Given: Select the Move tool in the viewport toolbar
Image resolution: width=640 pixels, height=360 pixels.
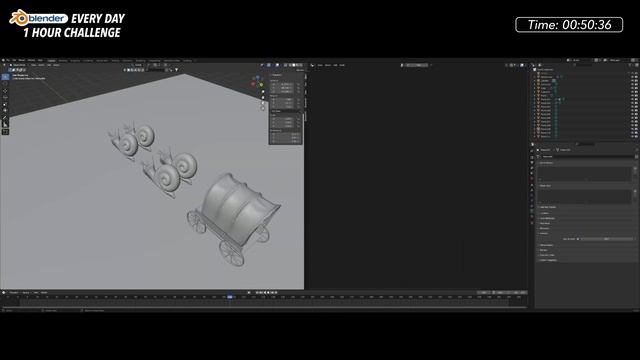Looking at the screenshot, I should (x=5, y=91).
